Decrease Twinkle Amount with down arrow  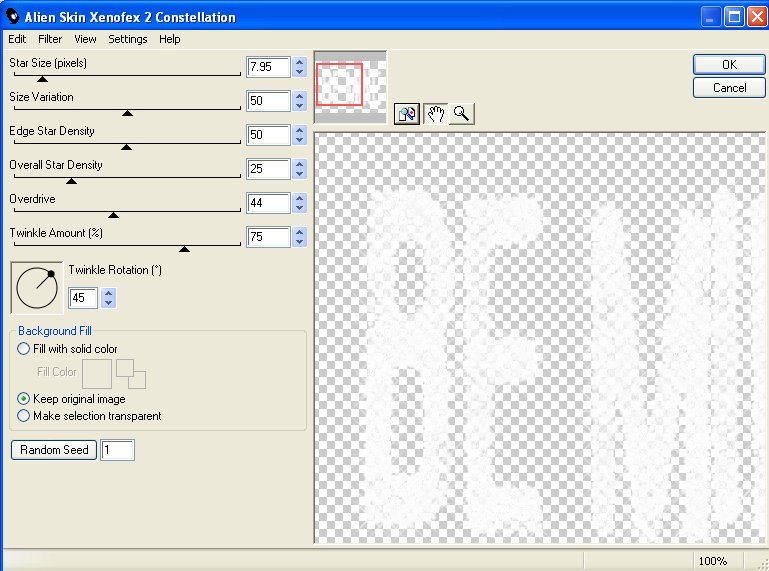point(300,242)
